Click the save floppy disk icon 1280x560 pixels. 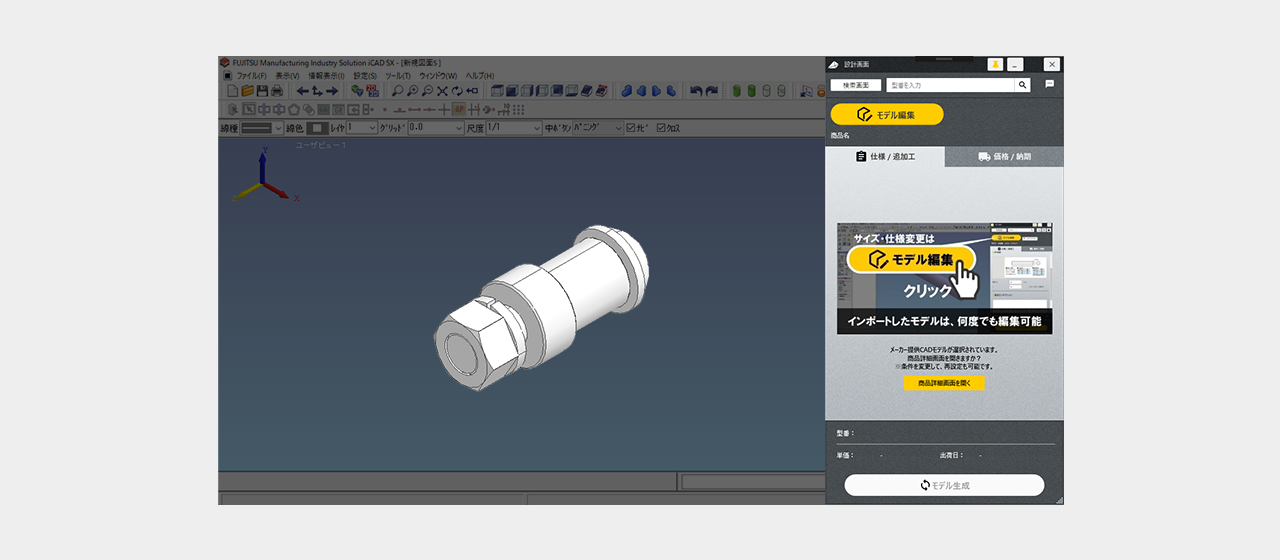coord(262,91)
